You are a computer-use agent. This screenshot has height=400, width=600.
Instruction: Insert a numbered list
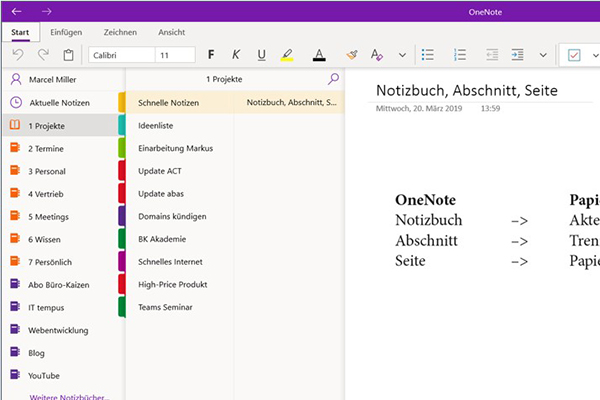460,55
